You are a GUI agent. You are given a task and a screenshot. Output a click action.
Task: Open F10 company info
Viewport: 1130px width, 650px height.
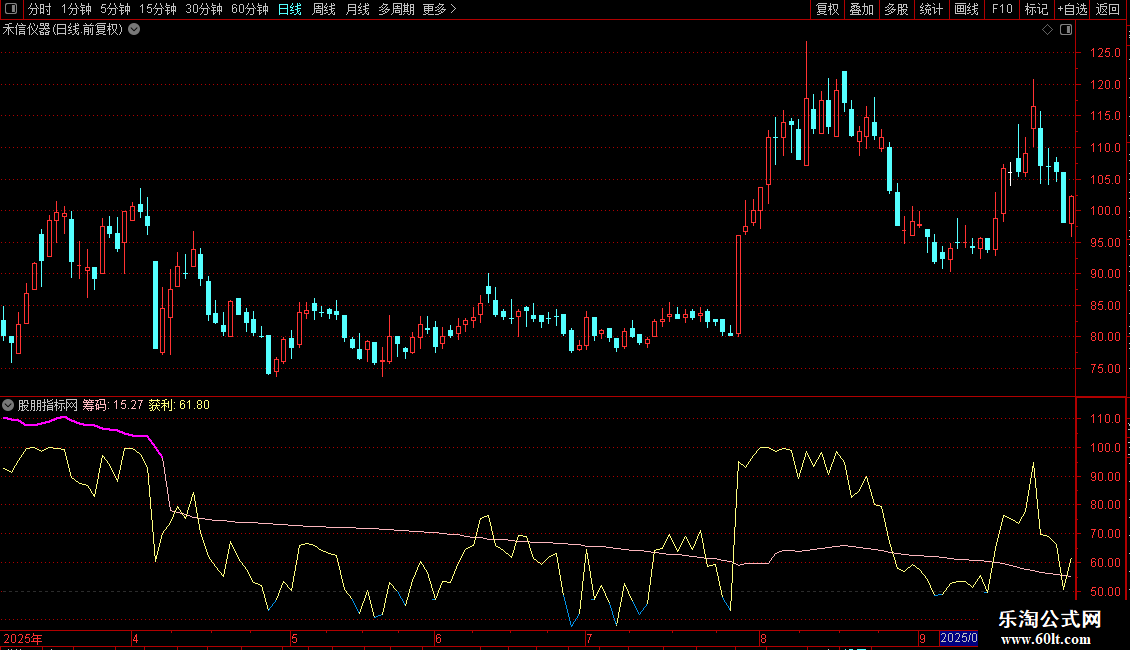click(1002, 9)
